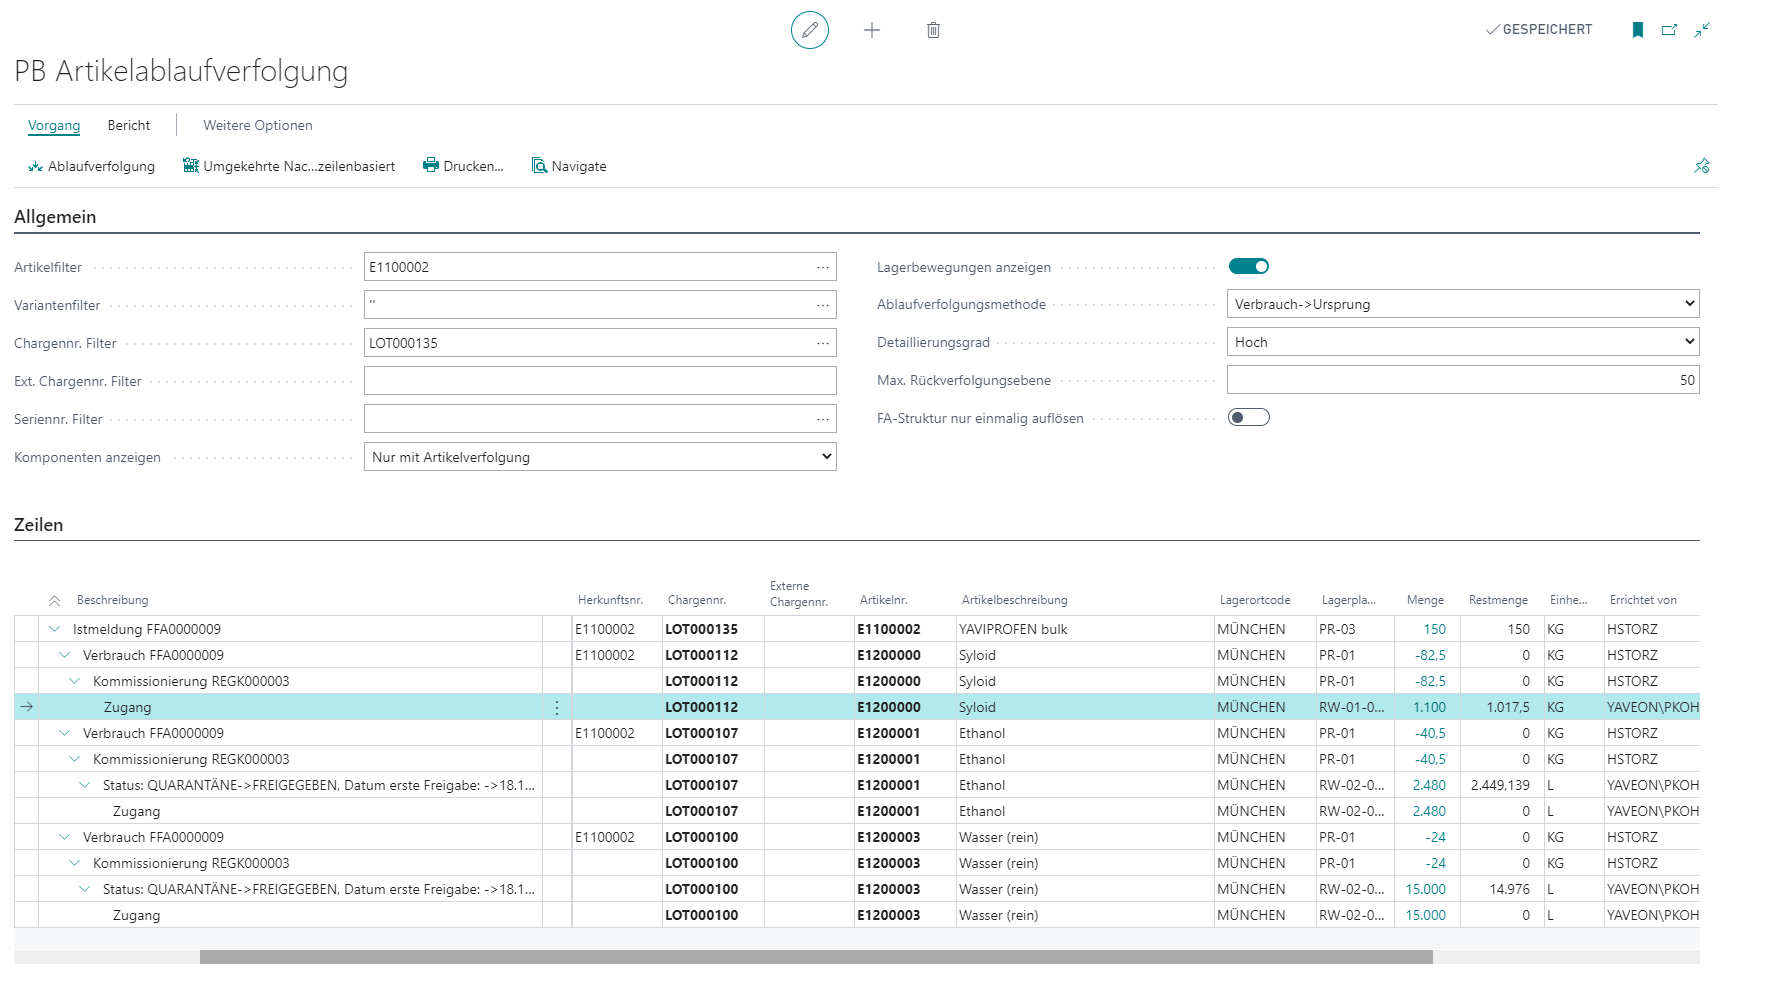
Task: Click the horizontal scrollbar of the table
Action: click(x=815, y=957)
